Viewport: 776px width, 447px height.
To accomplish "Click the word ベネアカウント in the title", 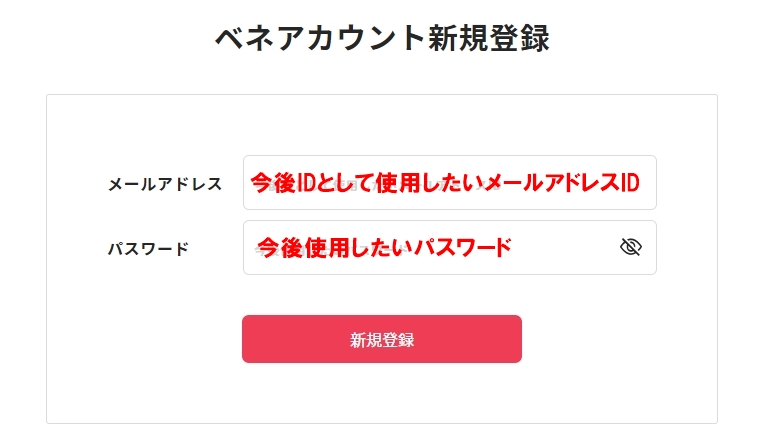I will [x=320, y=38].
